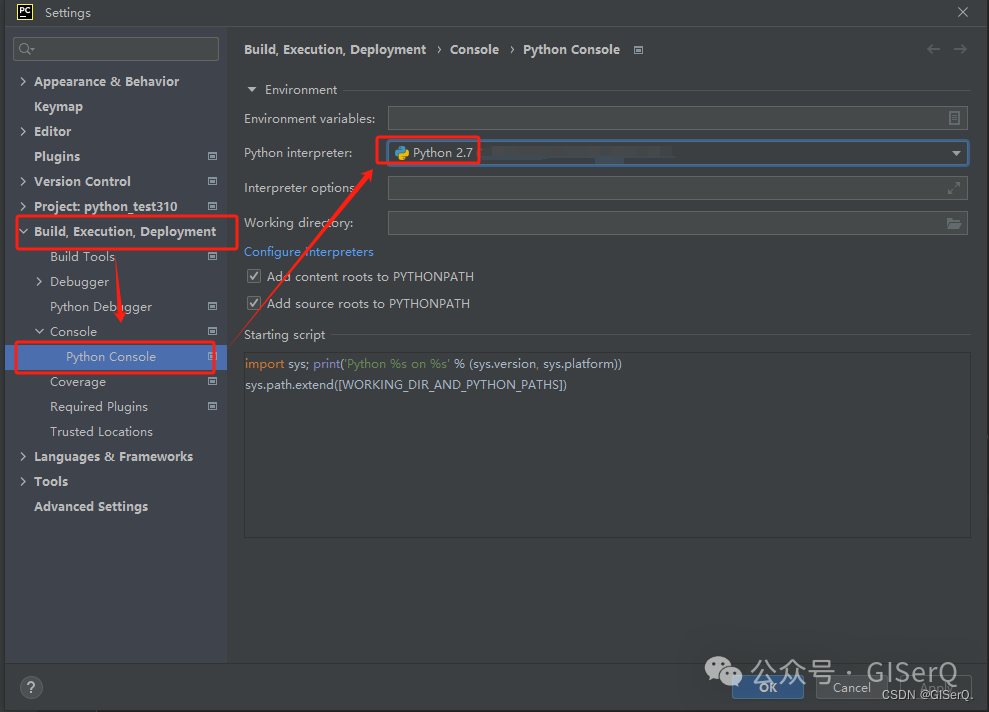Click project icon beside Coverage
Image resolution: width=989 pixels, height=712 pixels.
(x=213, y=382)
